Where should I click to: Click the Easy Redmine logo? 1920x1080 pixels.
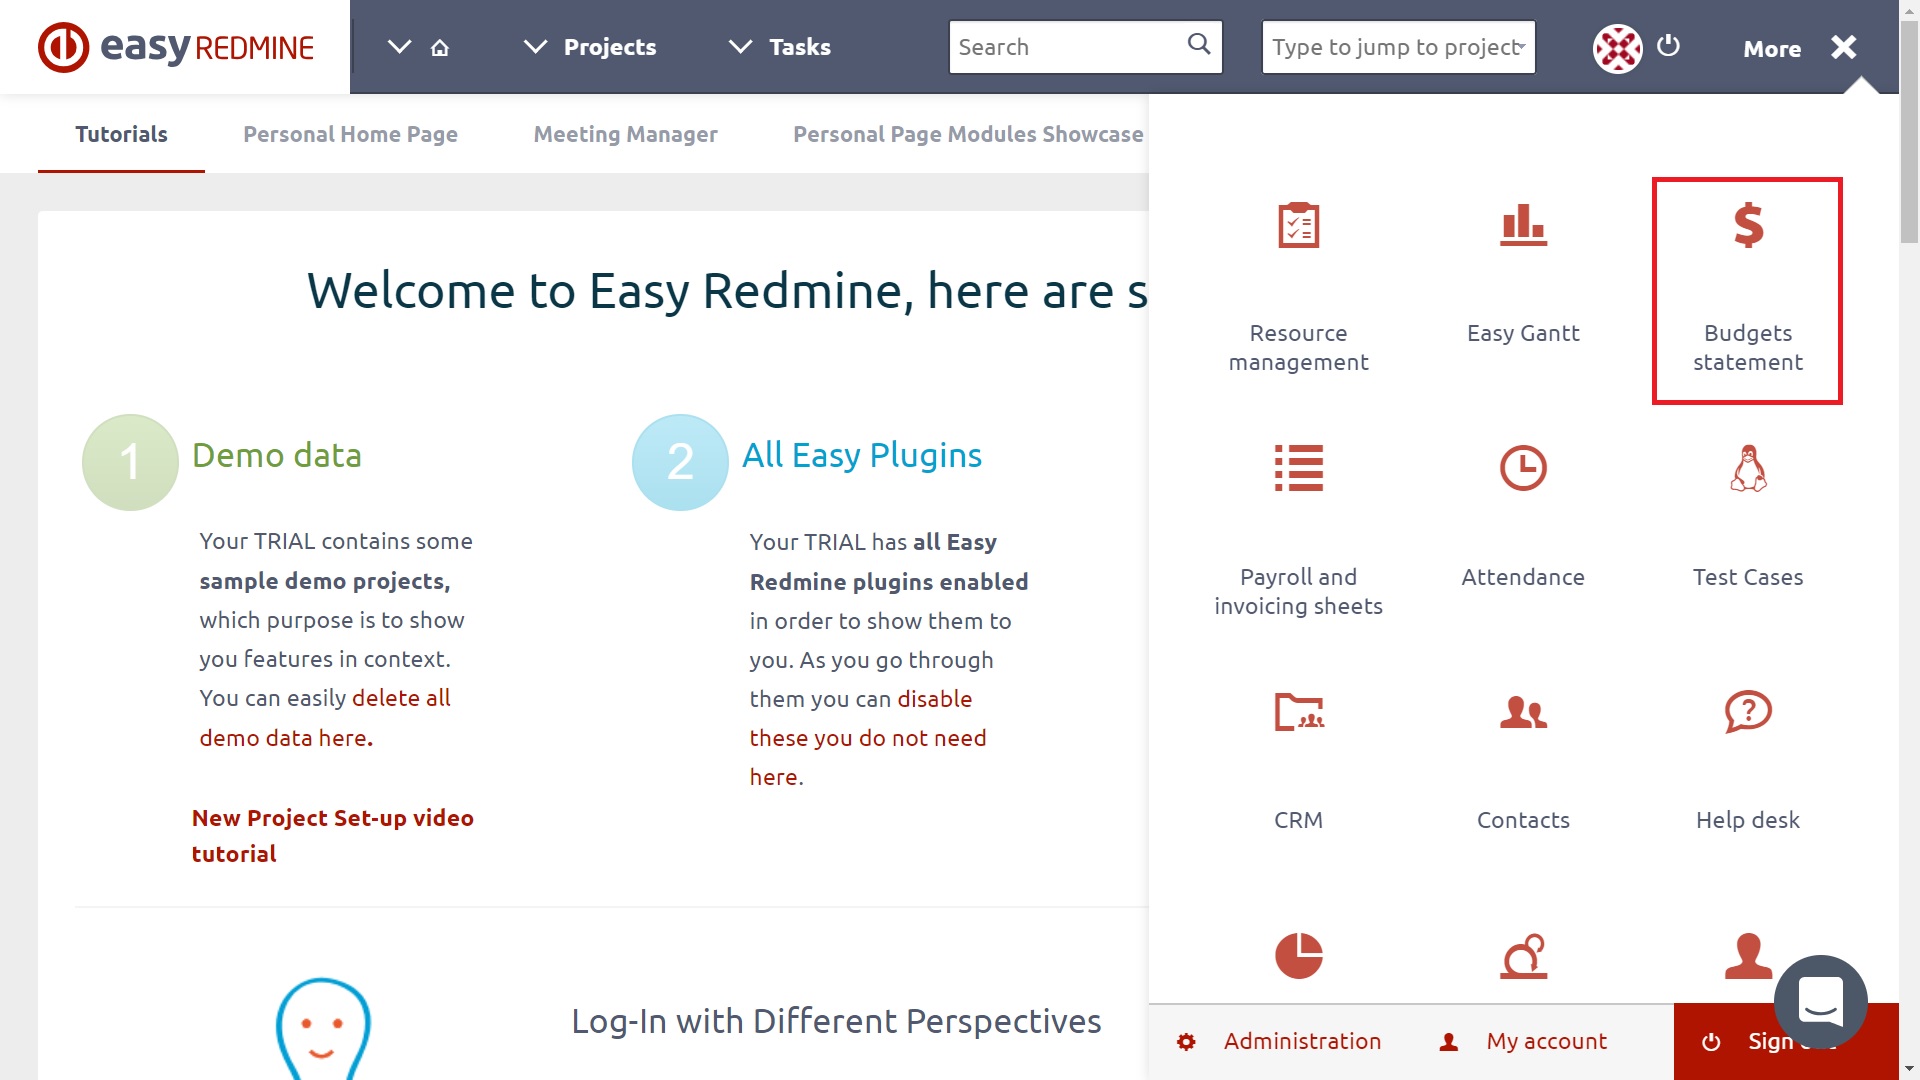click(176, 47)
